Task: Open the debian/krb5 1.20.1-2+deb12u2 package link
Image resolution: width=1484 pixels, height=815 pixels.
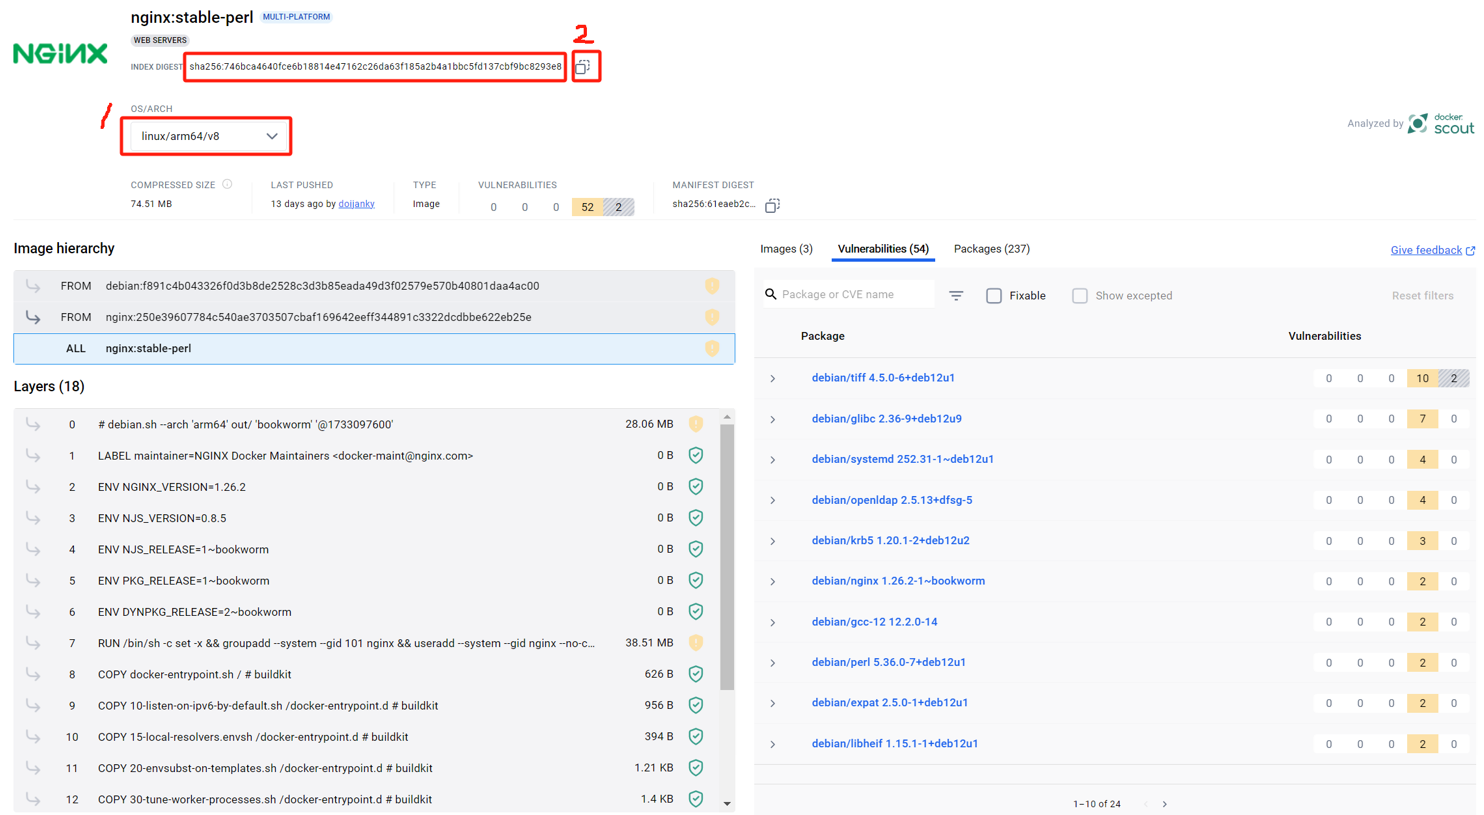Action: click(890, 541)
